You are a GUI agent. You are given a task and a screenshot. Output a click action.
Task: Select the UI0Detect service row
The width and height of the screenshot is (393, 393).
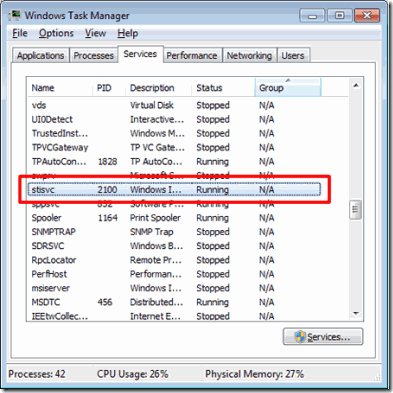pyautogui.click(x=174, y=119)
